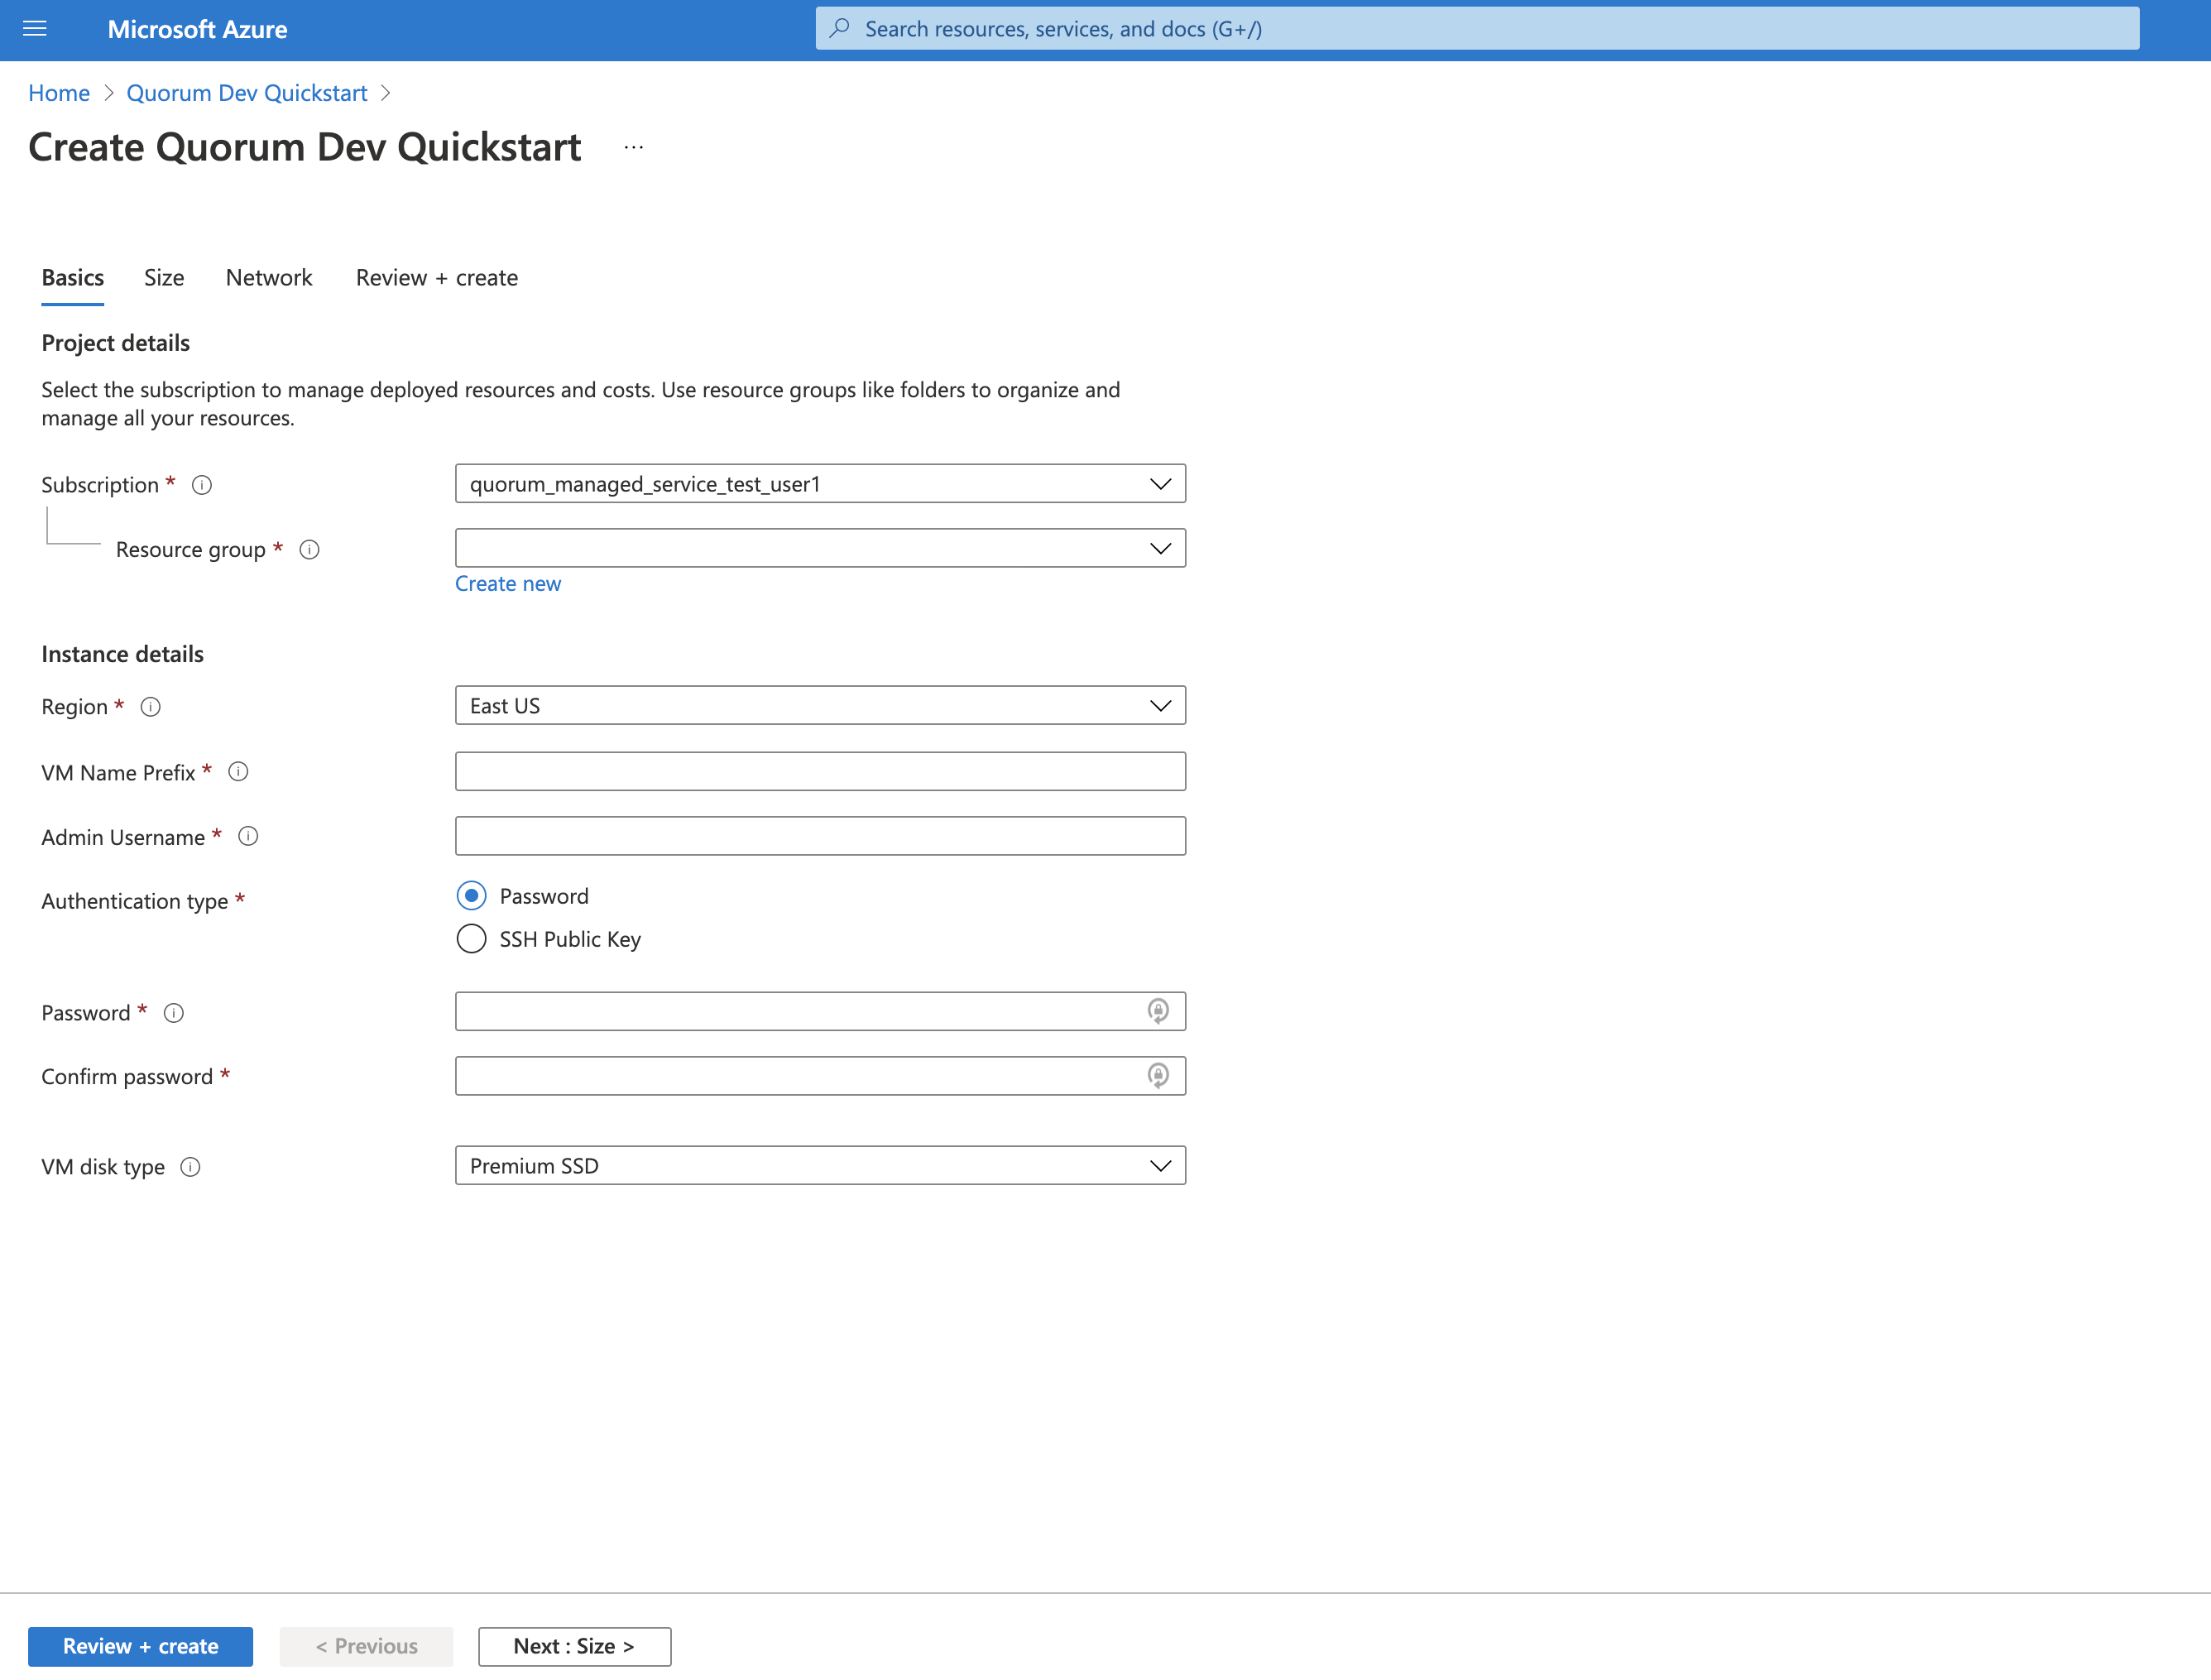Select SSH Public Key authentication type
Image resolution: width=2211 pixels, height=1680 pixels.
point(469,937)
